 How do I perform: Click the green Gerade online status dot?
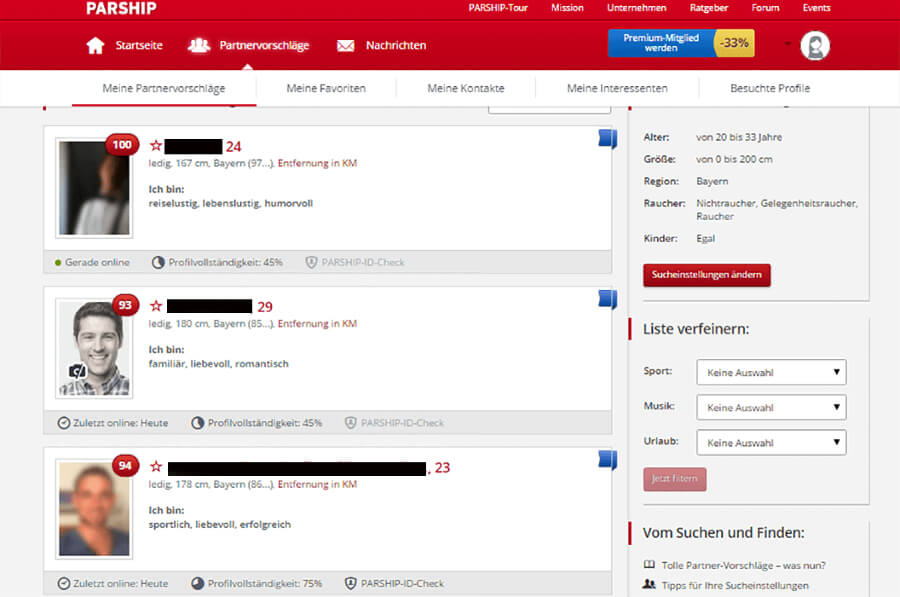click(58, 263)
